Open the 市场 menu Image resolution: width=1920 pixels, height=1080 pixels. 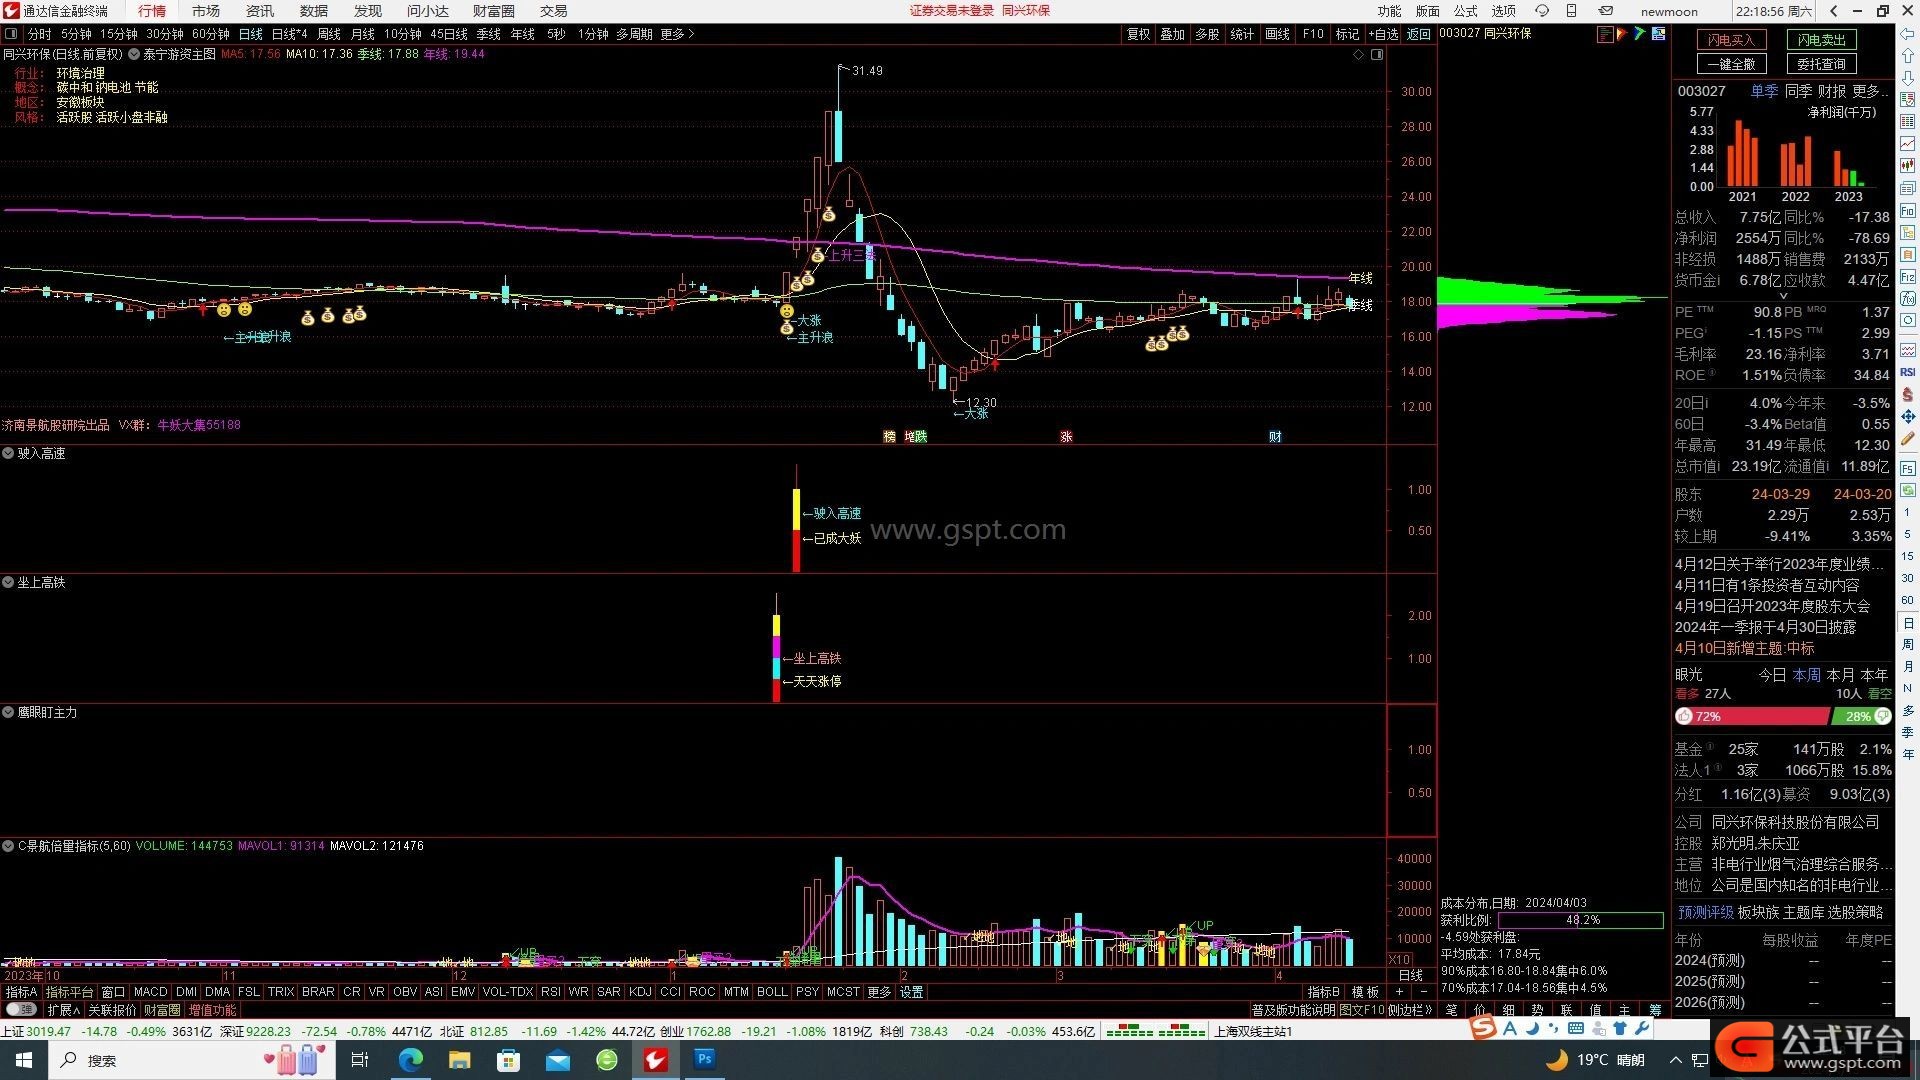[x=206, y=11]
